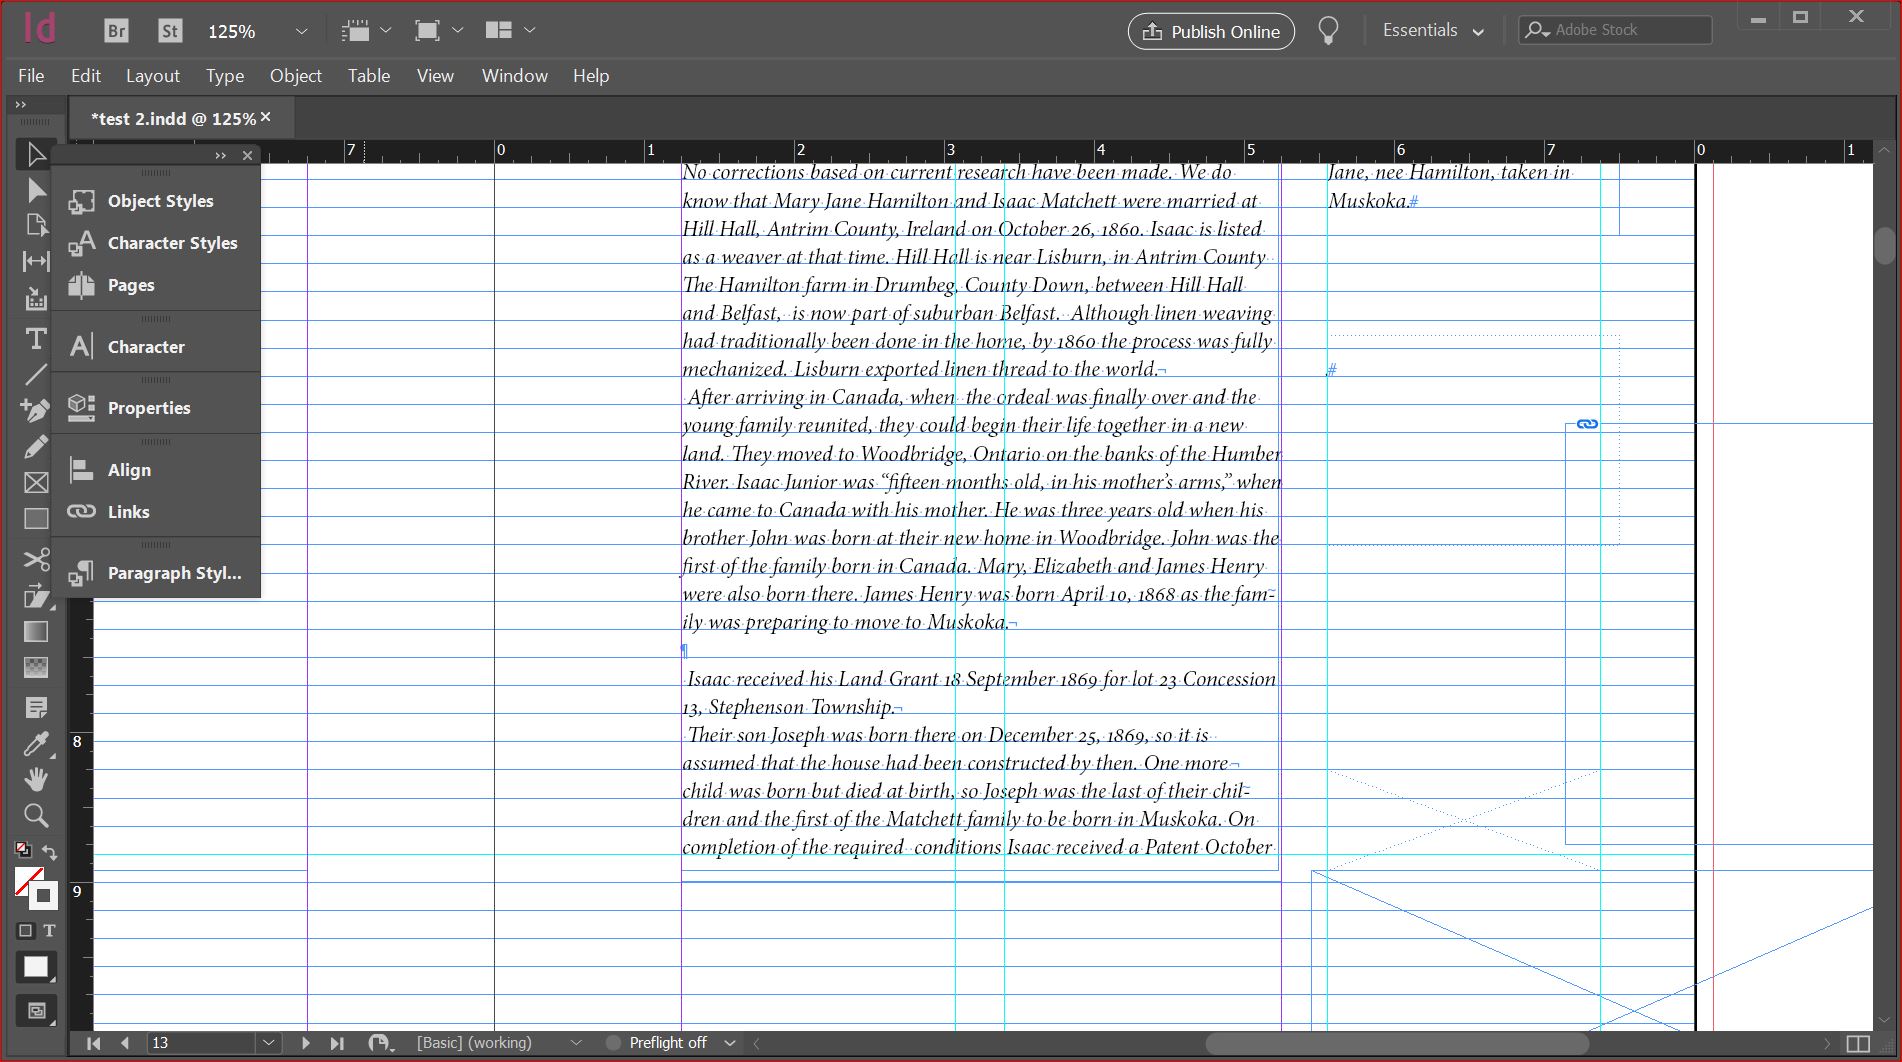This screenshot has height=1062, width=1902.
Task: Open the Type menu
Action: pos(225,76)
